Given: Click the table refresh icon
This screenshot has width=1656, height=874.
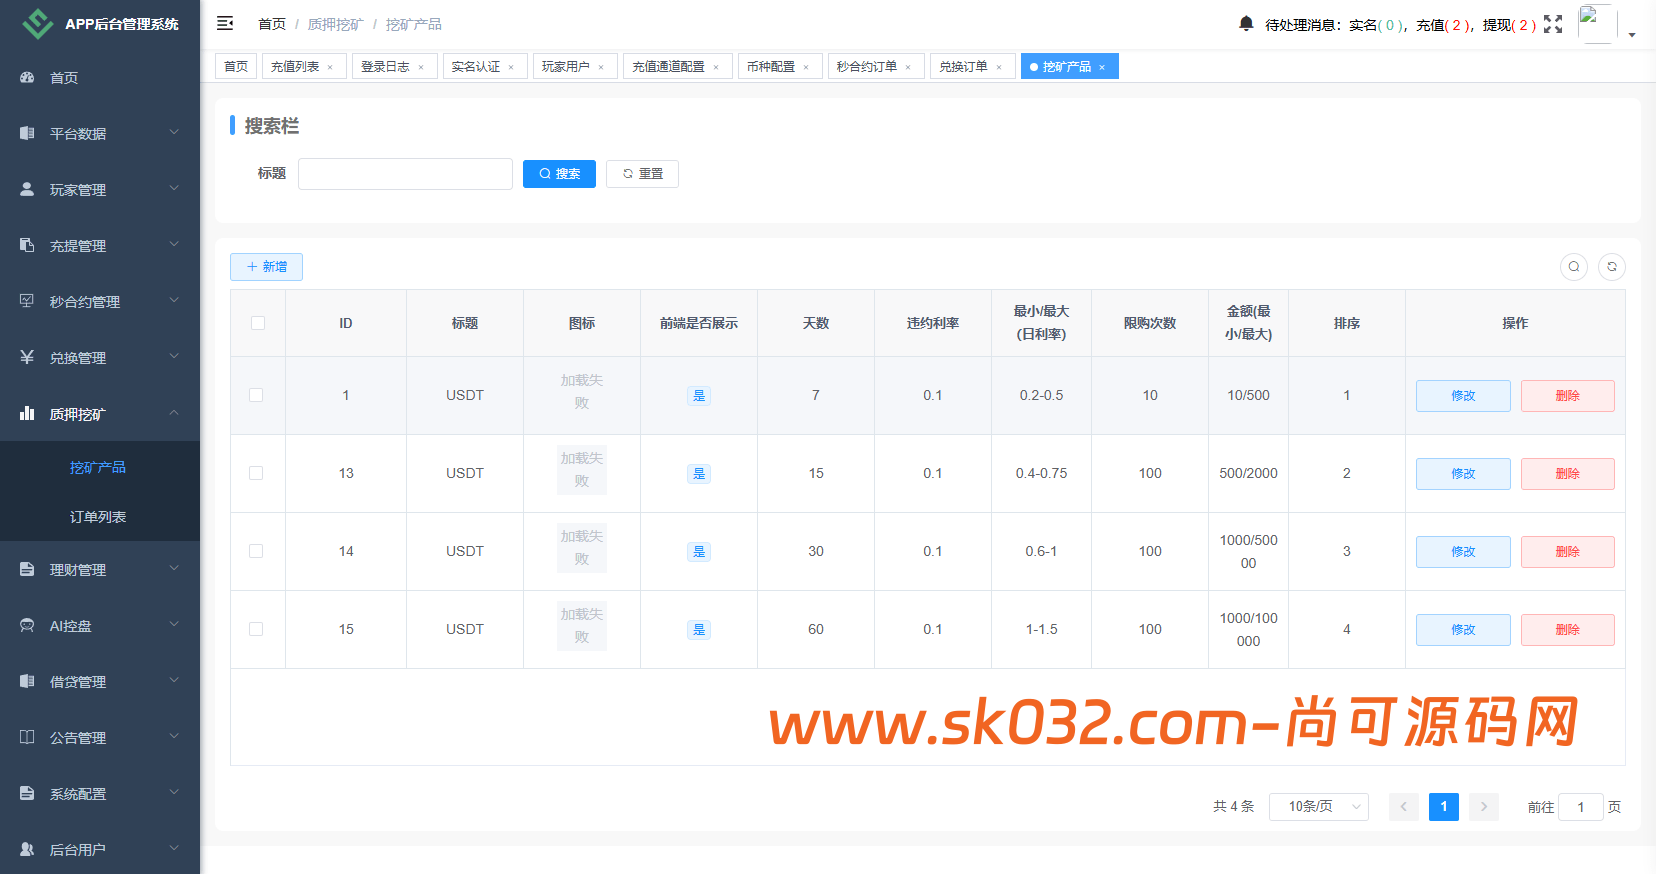Looking at the screenshot, I should click(1612, 267).
